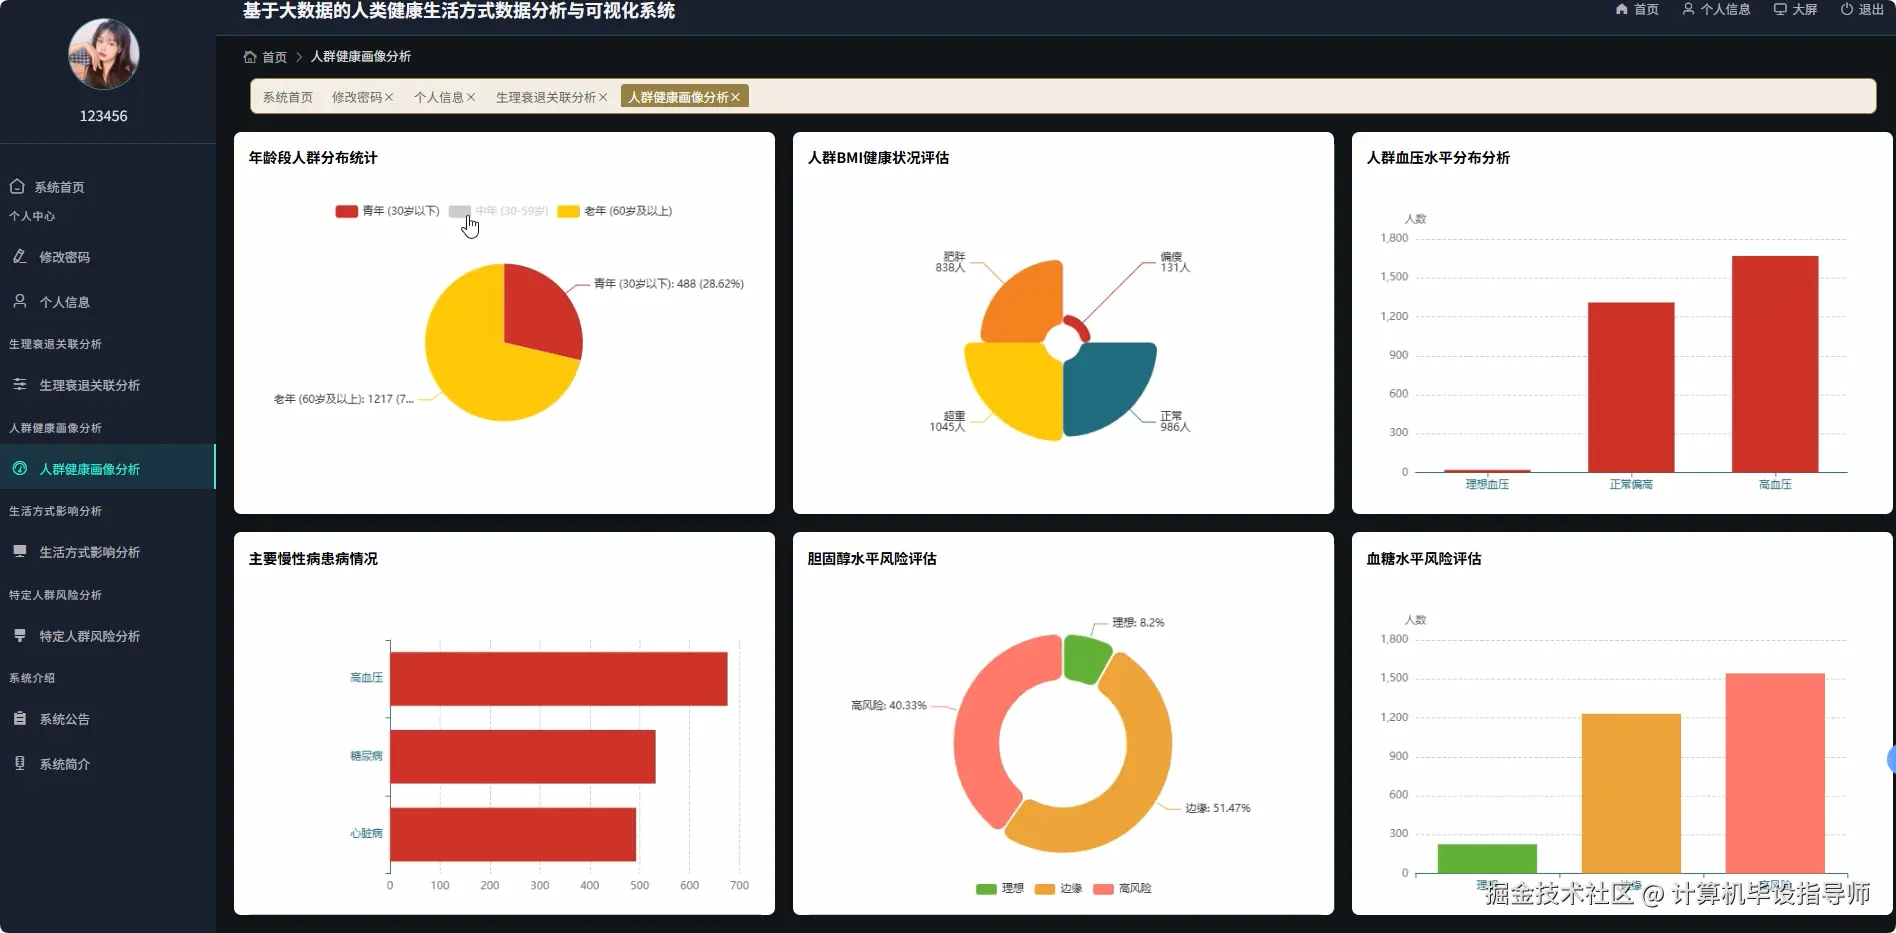1896x933 pixels.
Task: Click the icon next to 特定人群风险分析
Action: (19, 635)
